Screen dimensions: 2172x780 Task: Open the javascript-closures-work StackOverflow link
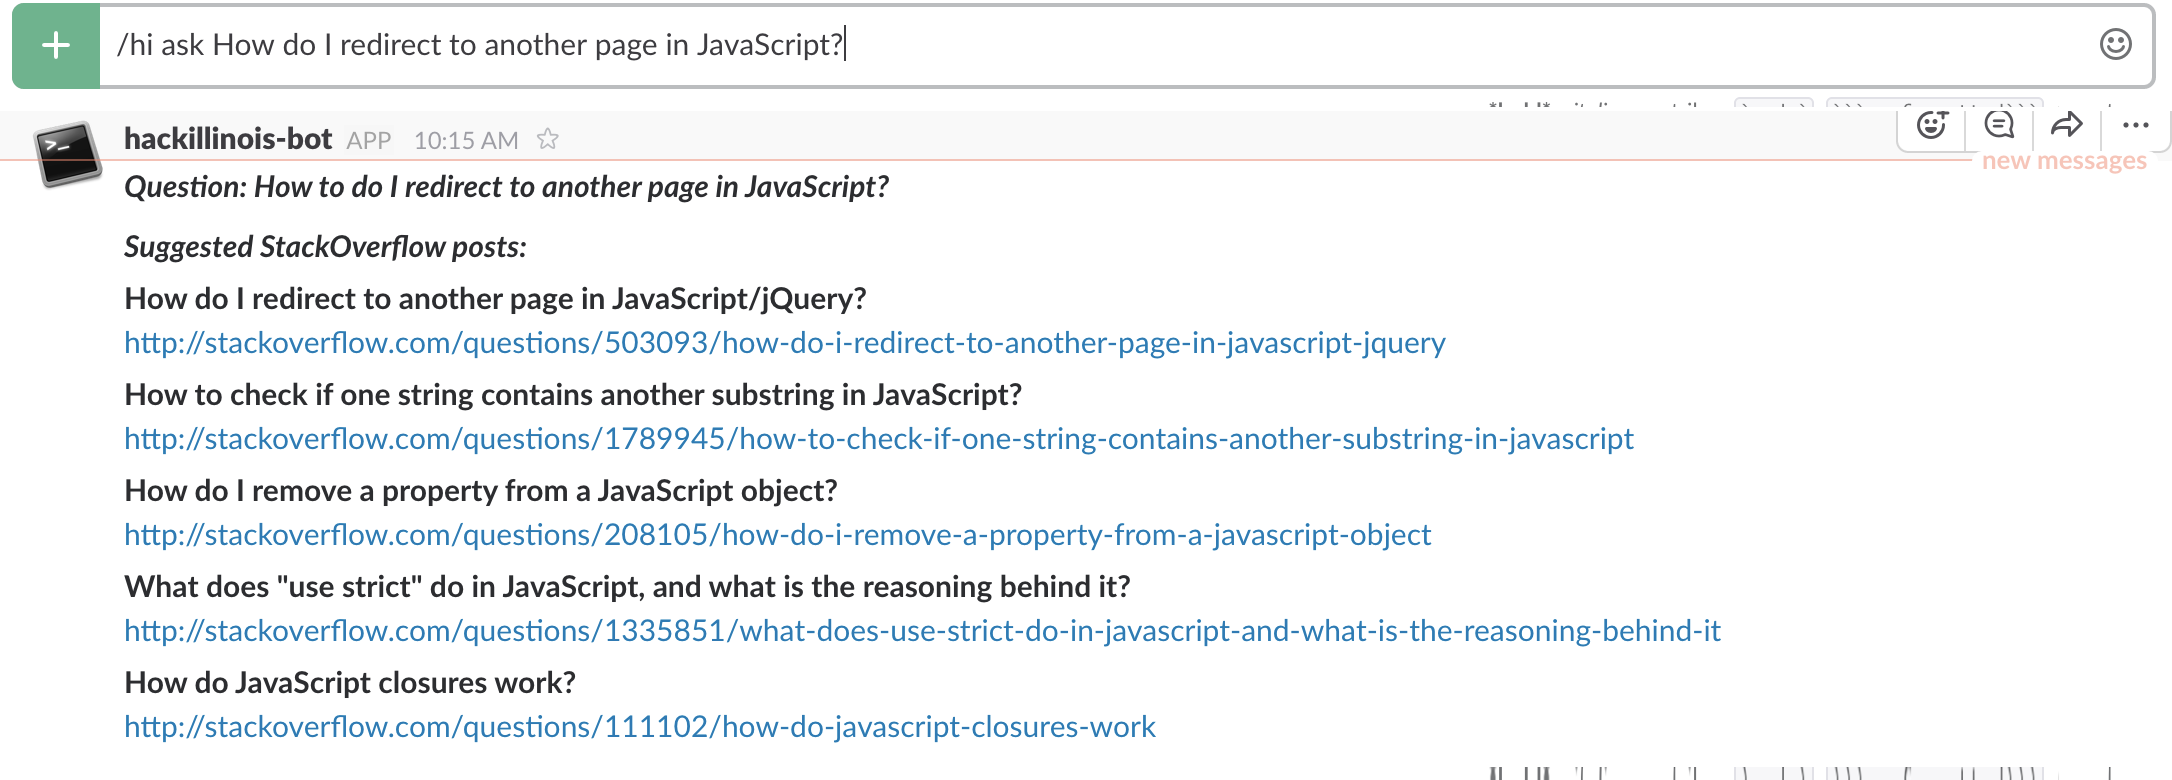click(640, 727)
